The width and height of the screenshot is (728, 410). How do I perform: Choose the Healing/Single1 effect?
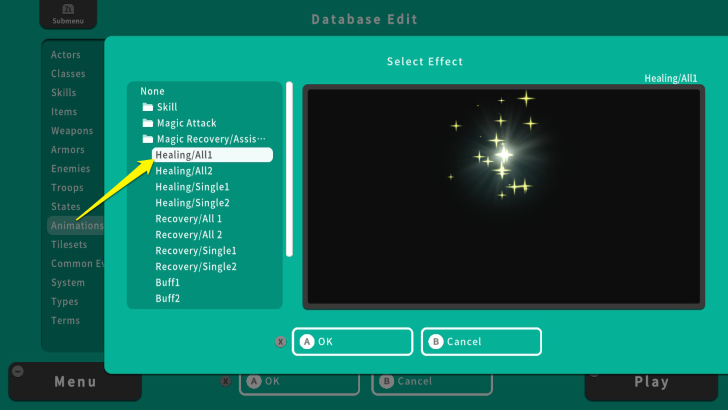192,187
